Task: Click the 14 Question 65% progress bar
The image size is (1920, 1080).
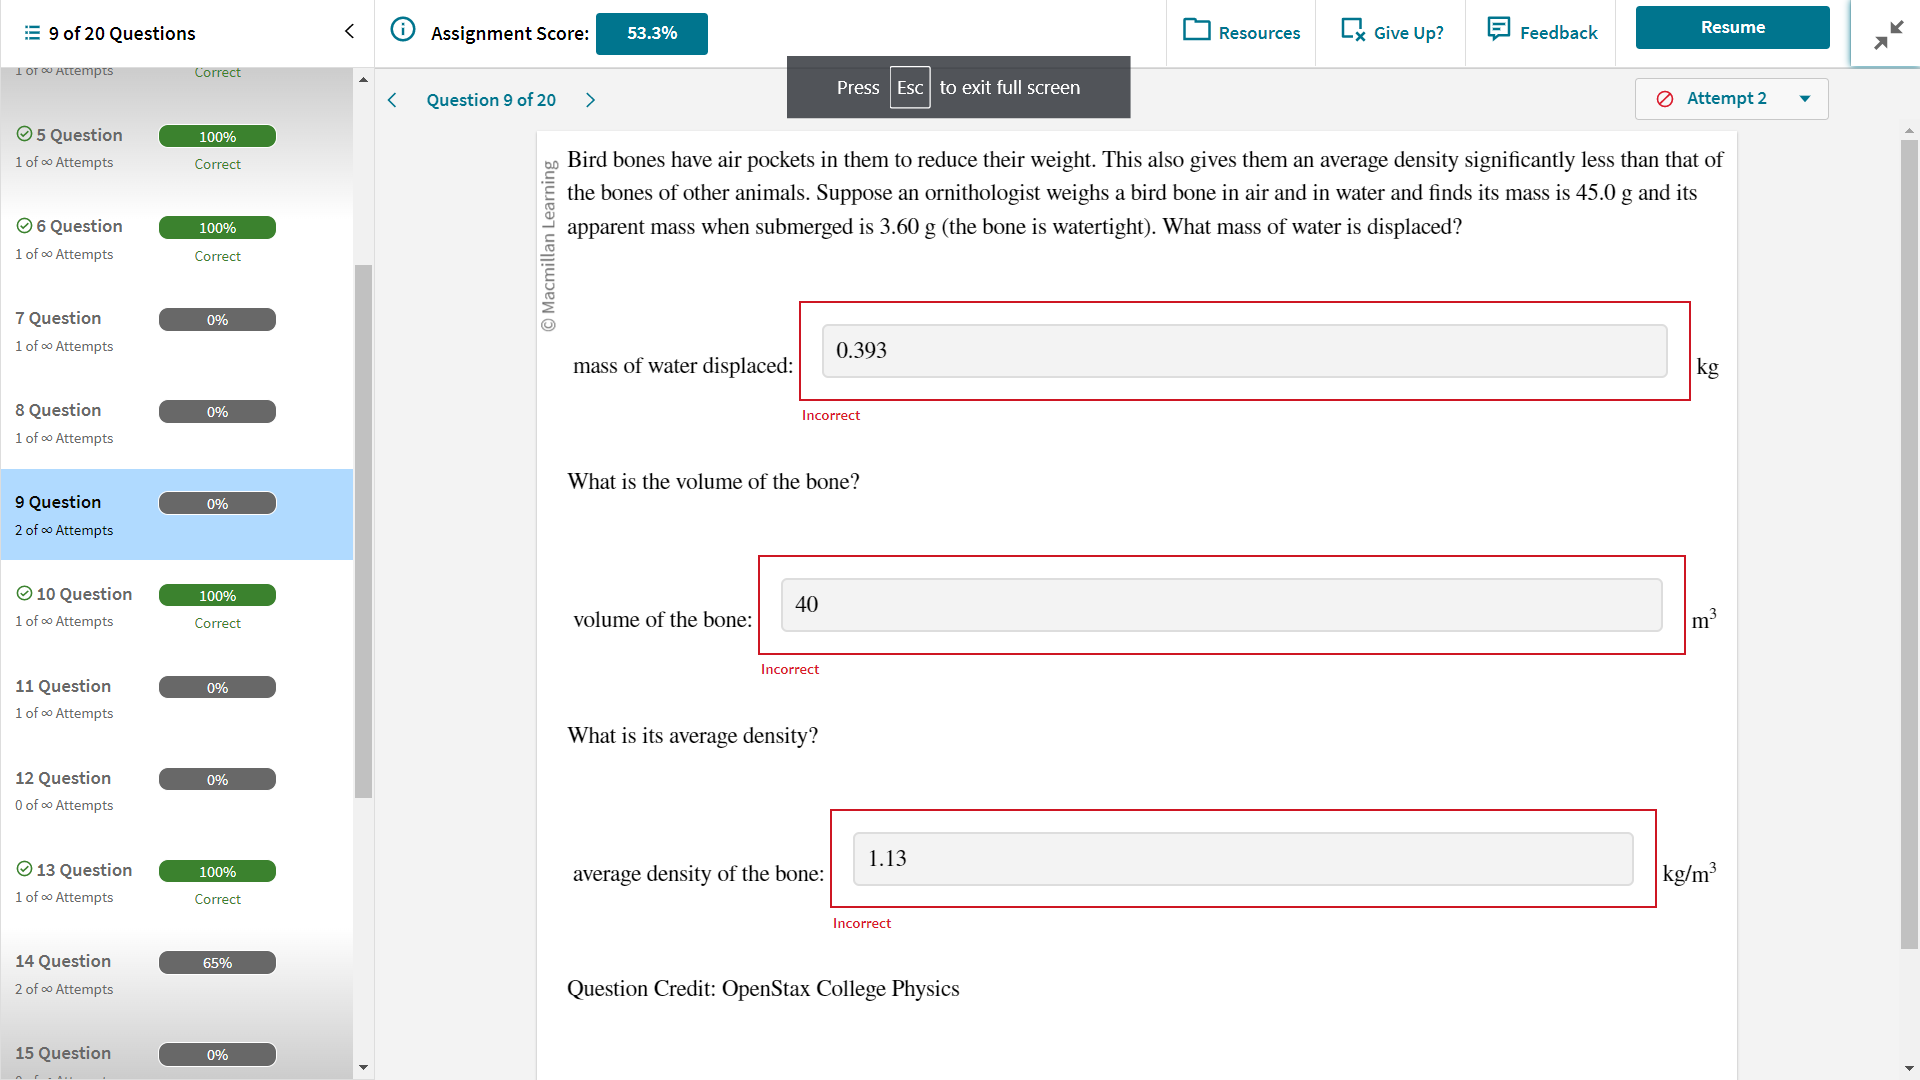Action: pos(217,963)
